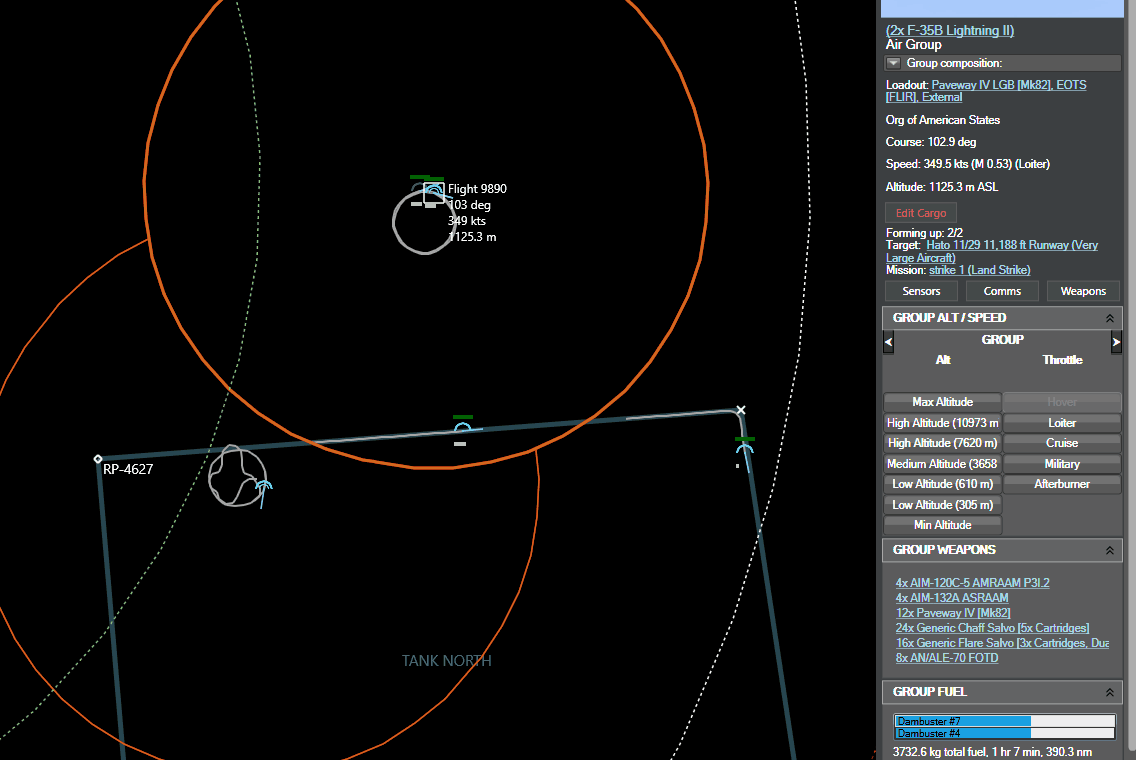Go to next group member arrow
The width and height of the screenshot is (1136, 760).
1116,342
